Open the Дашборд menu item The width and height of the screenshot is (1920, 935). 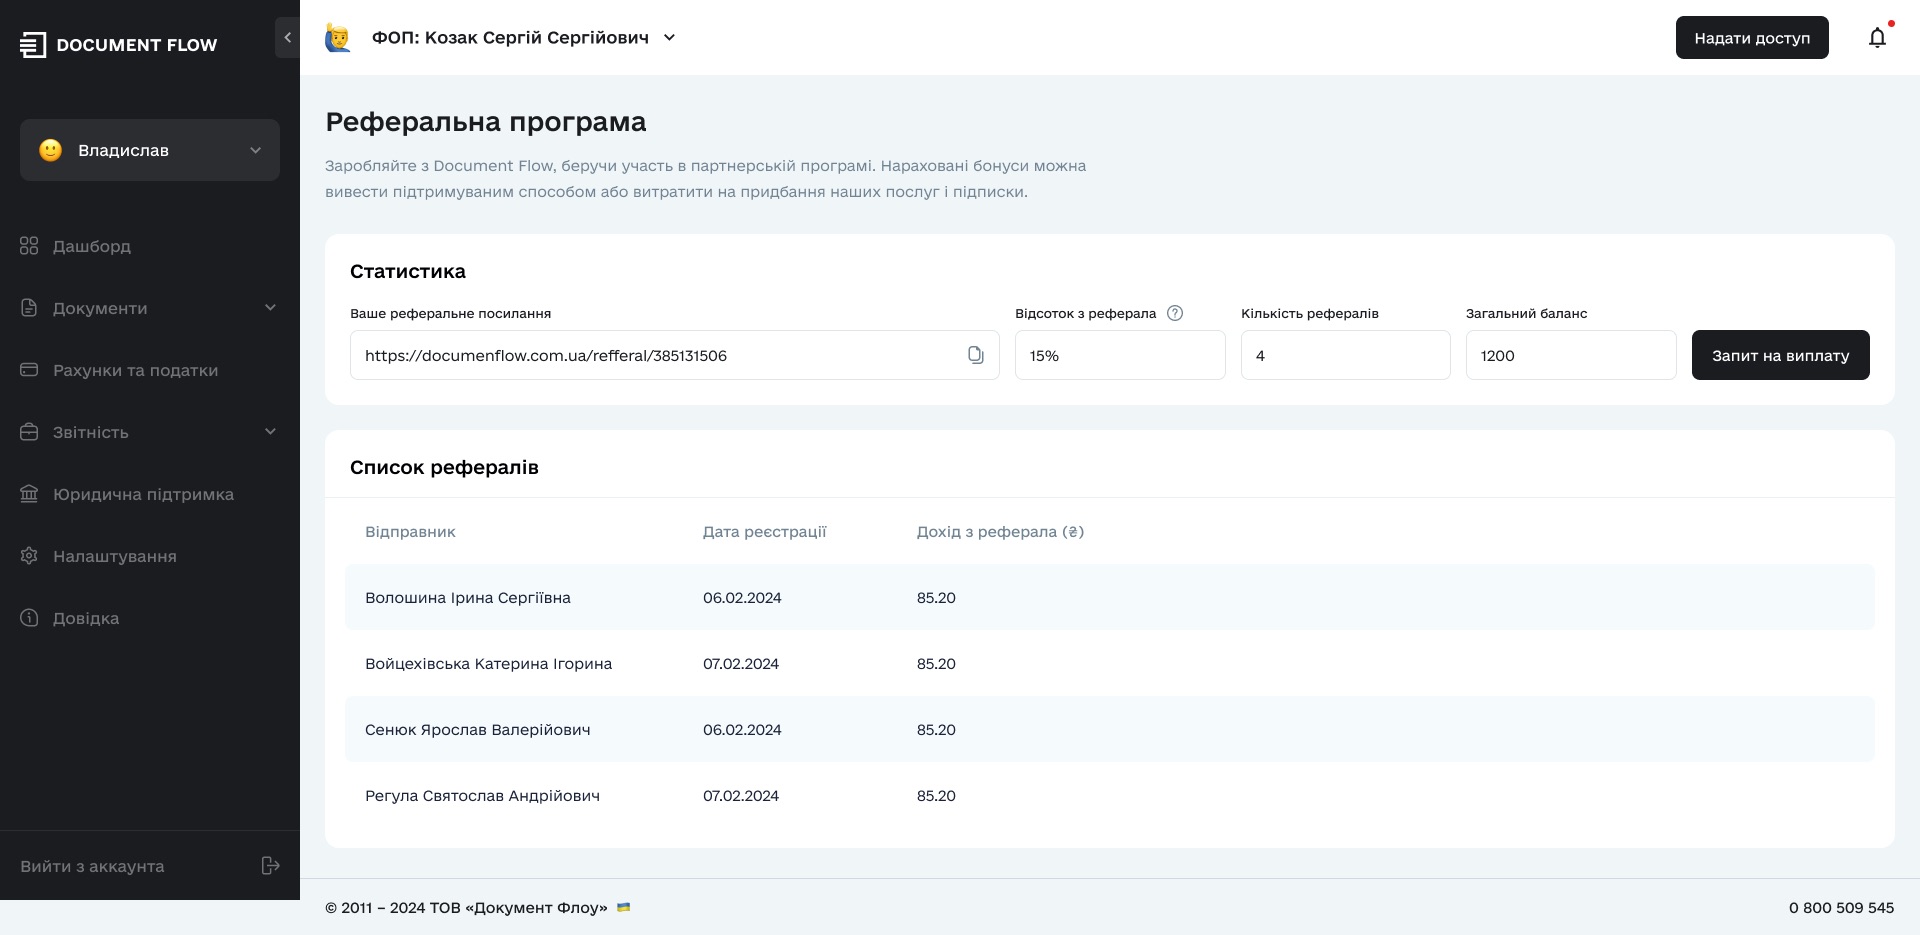[x=92, y=246]
